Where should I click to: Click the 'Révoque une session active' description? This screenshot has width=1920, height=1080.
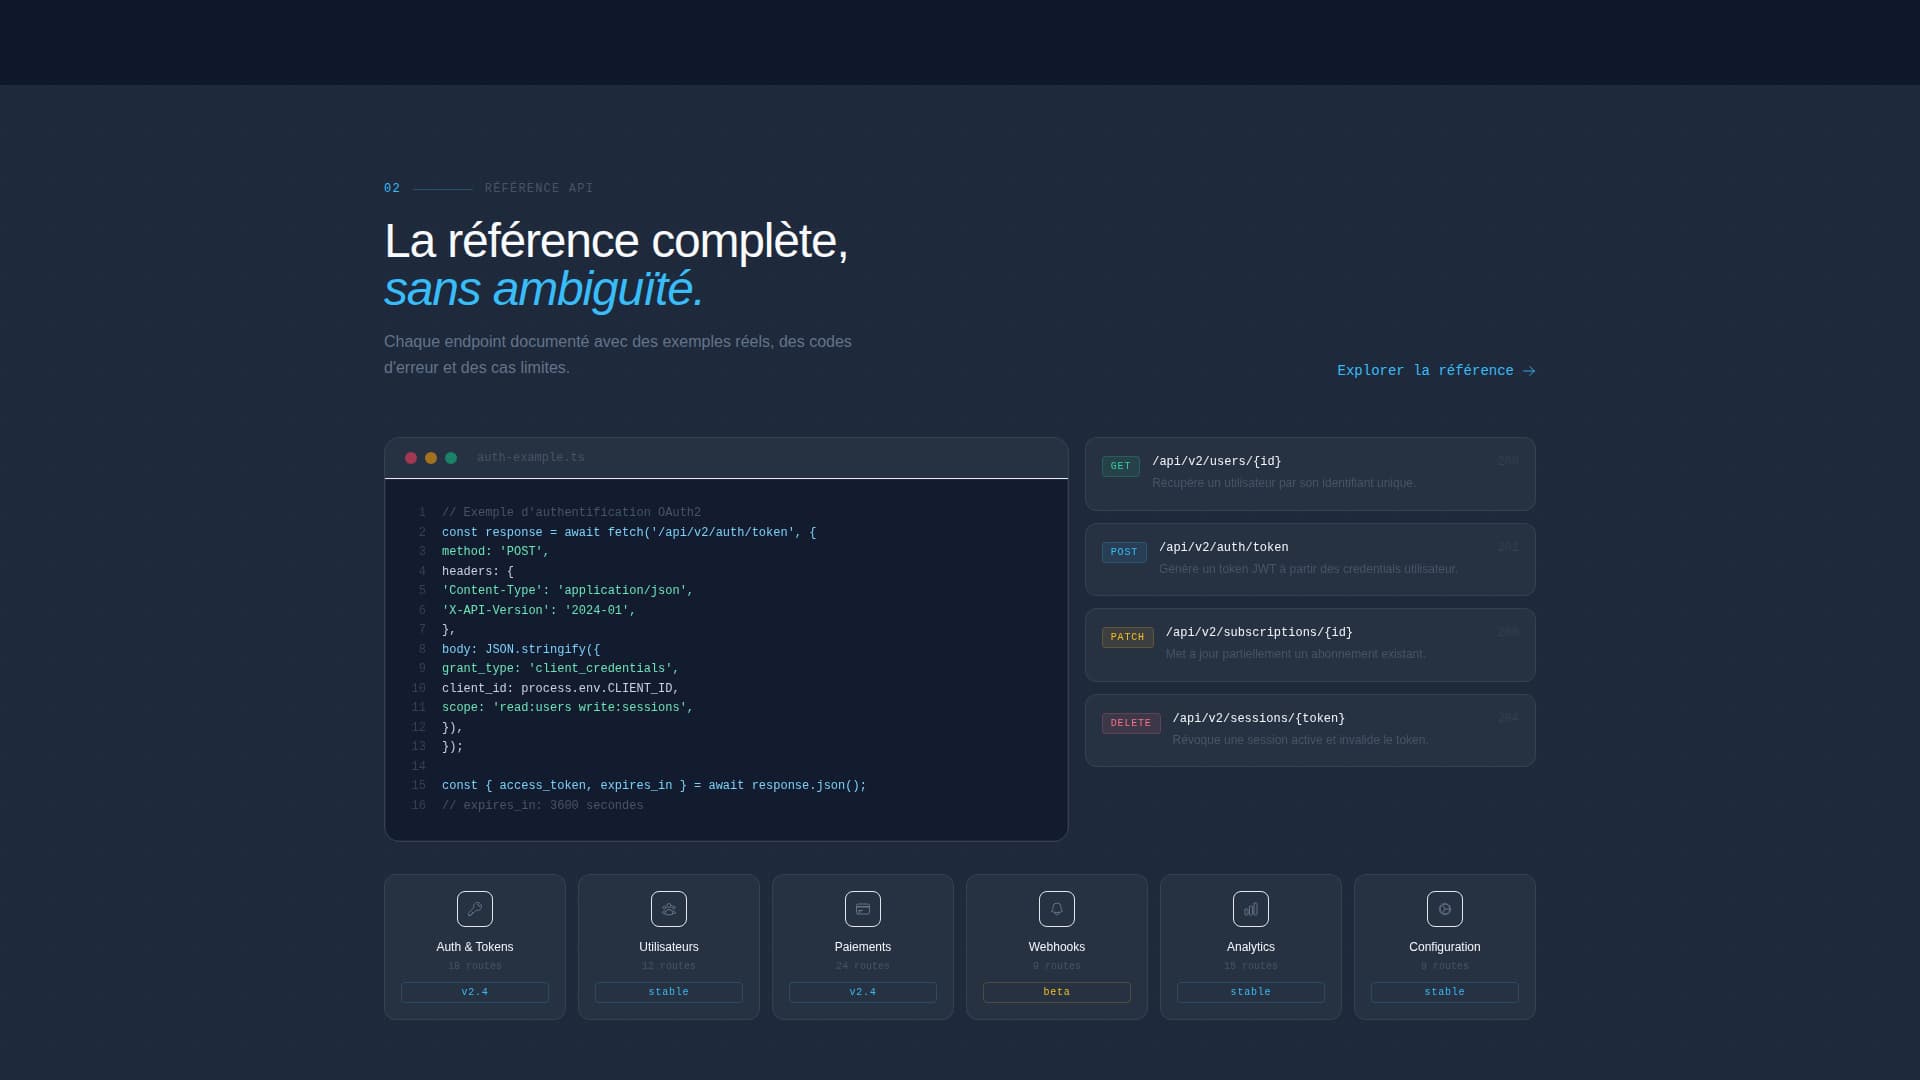point(1301,740)
